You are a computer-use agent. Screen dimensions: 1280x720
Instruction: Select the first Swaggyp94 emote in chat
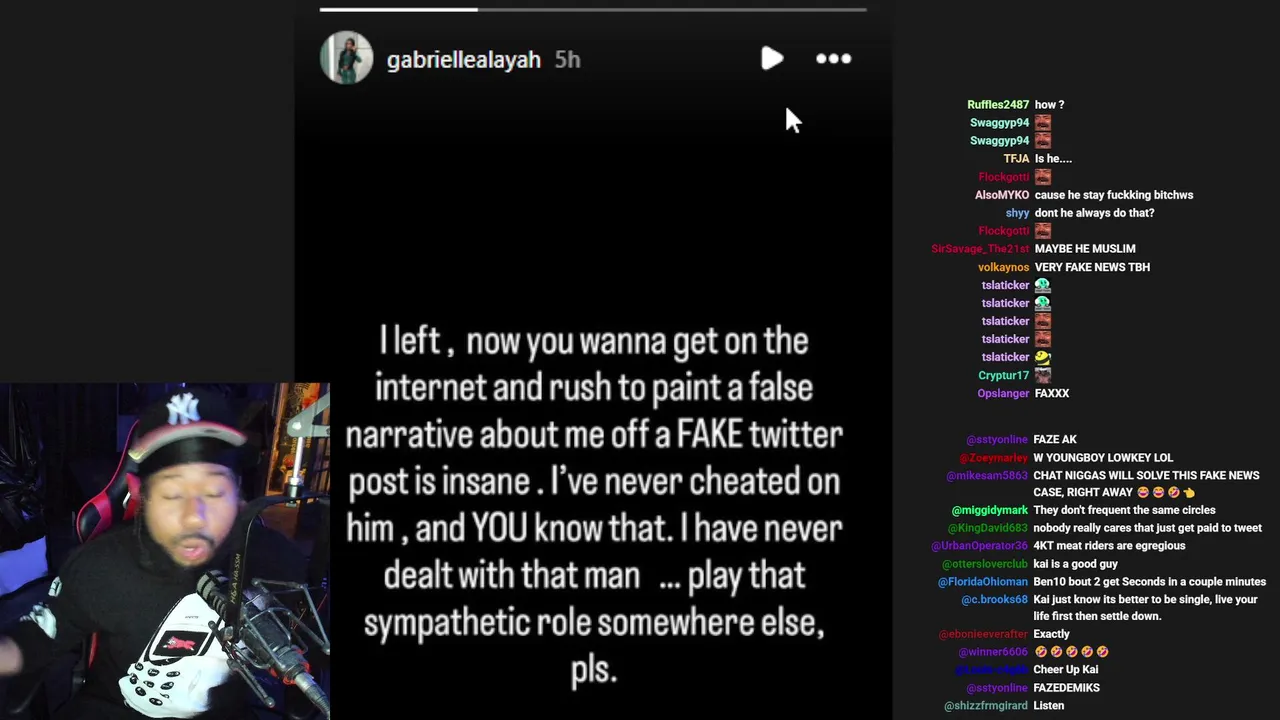(x=1043, y=123)
